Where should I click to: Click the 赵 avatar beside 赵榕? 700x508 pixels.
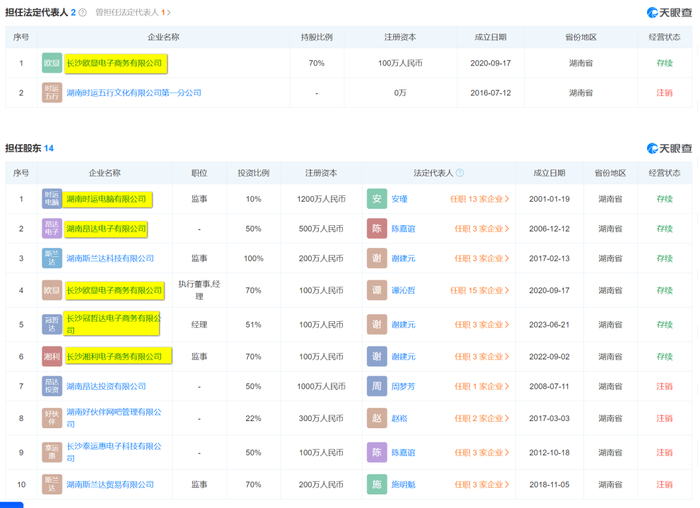click(x=376, y=418)
